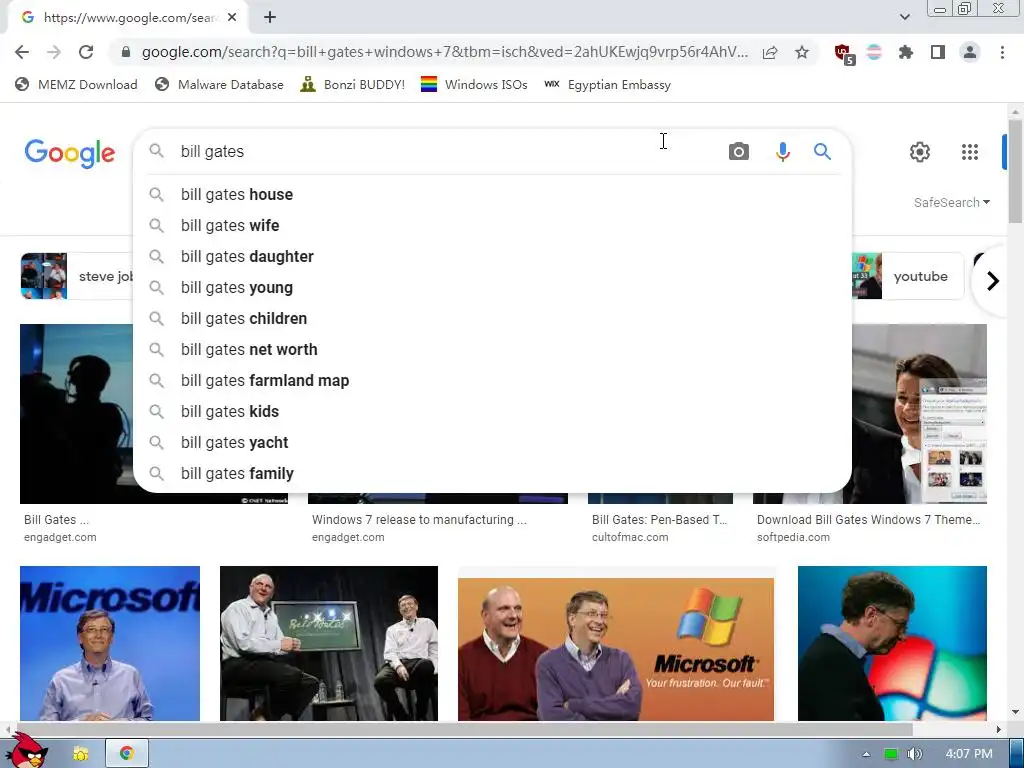
Task: Open the Angry Birds start button
Action: pyautogui.click(x=29, y=751)
